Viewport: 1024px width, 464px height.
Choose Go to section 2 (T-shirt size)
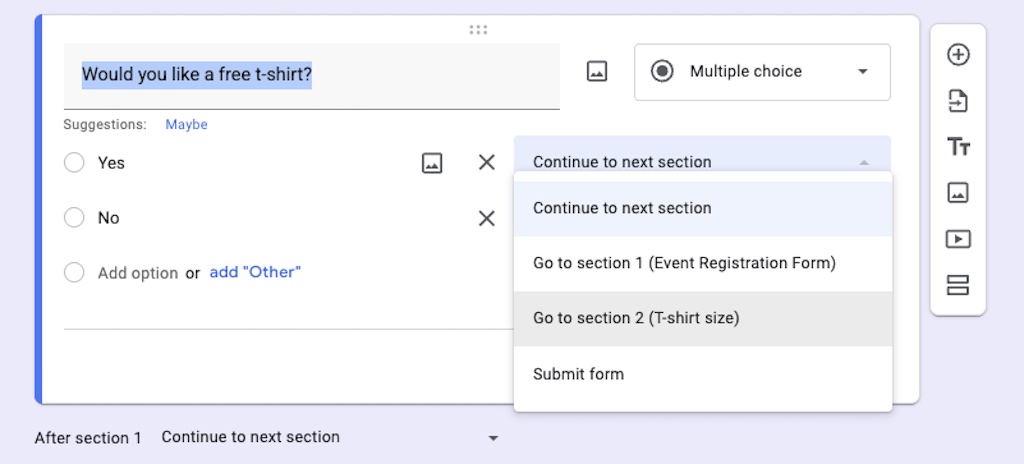(703, 318)
